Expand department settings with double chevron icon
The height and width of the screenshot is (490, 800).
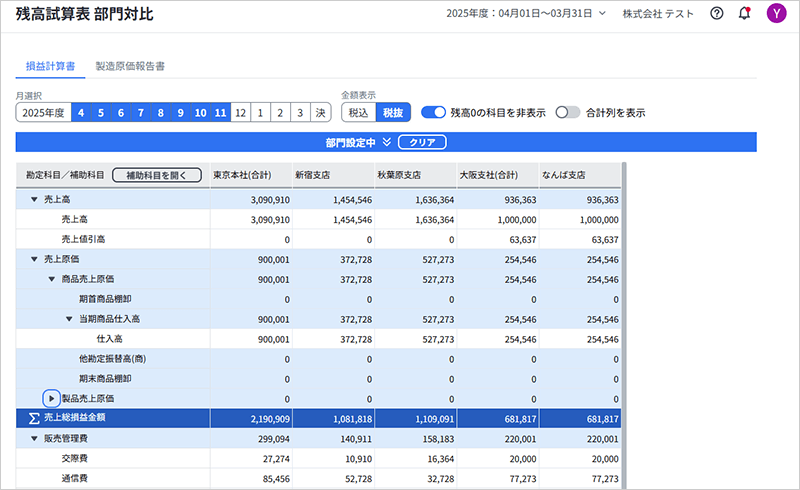coord(386,143)
